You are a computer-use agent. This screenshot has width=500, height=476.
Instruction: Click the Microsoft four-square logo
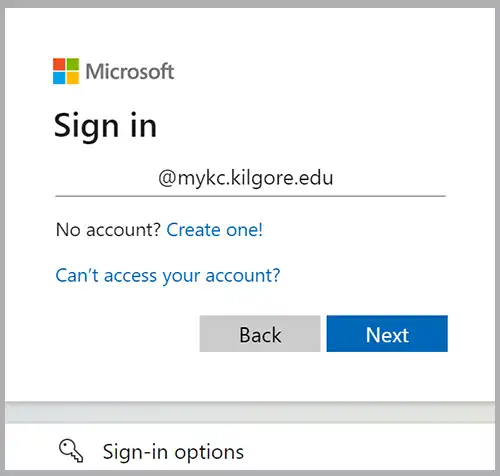point(66,71)
